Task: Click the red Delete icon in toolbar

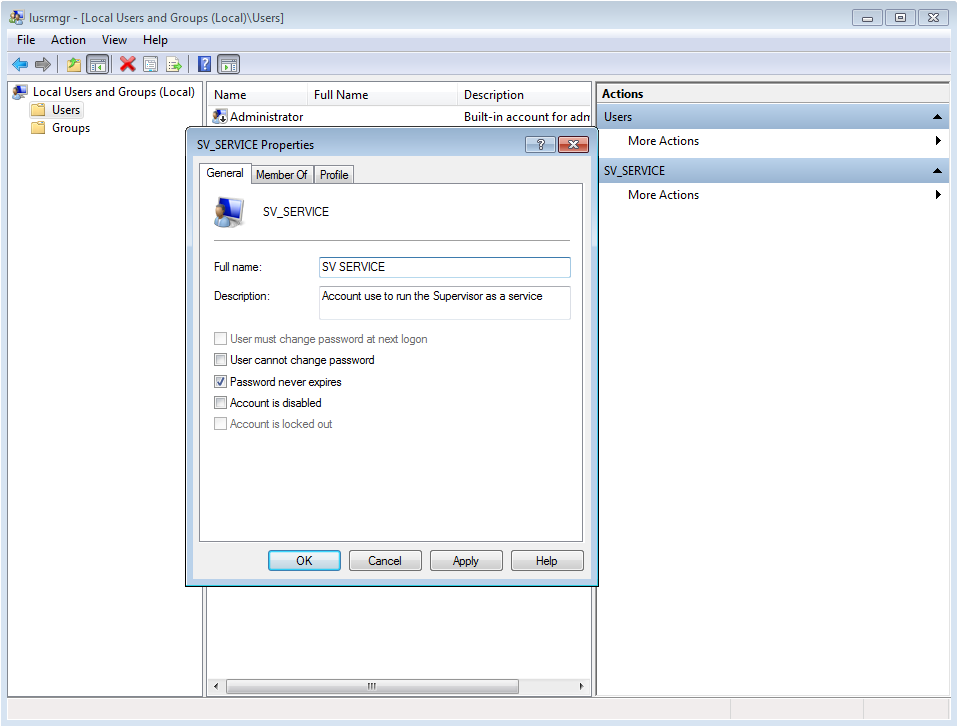Action: coord(127,64)
